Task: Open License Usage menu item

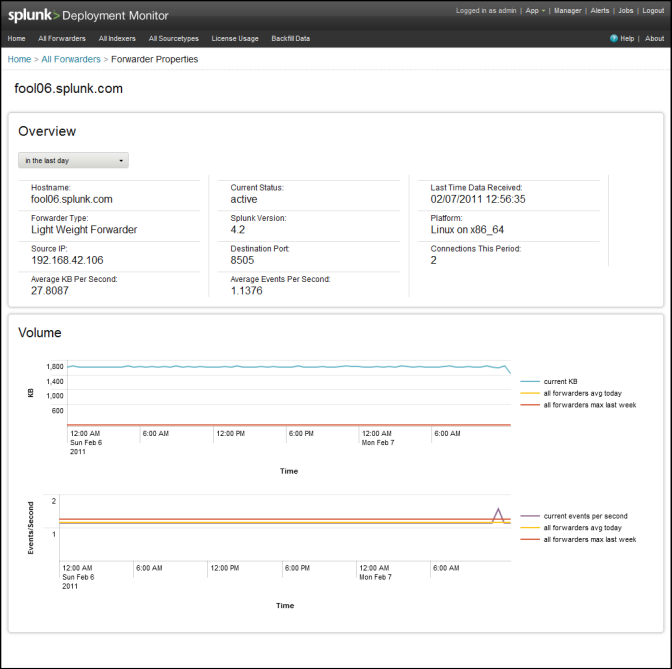Action: click(235, 39)
